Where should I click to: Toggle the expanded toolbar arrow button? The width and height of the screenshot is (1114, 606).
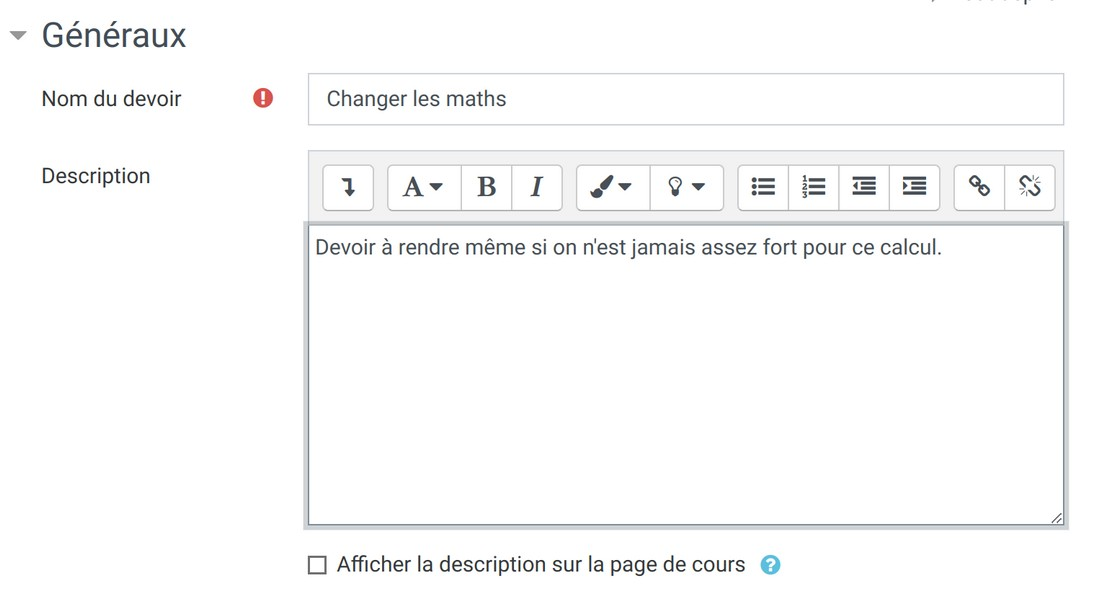point(348,187)
